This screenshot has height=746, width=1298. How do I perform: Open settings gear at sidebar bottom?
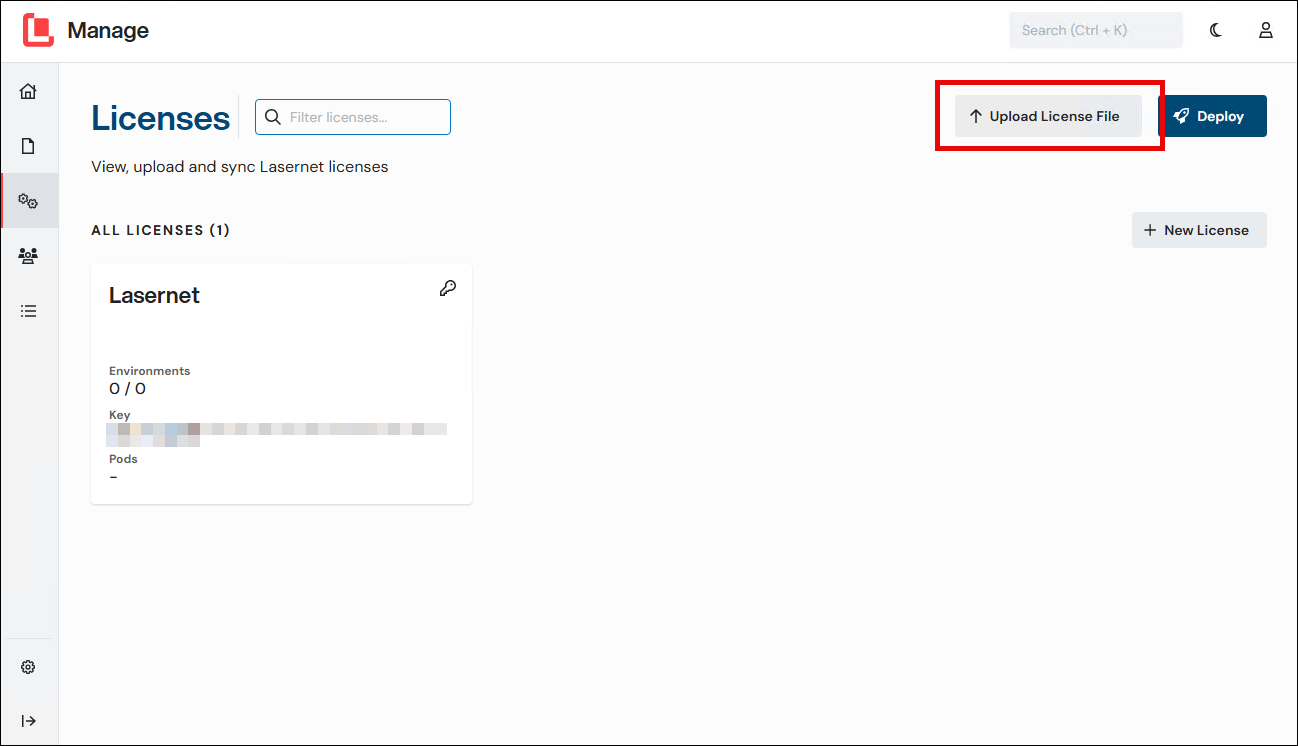[x=28, y=667]
